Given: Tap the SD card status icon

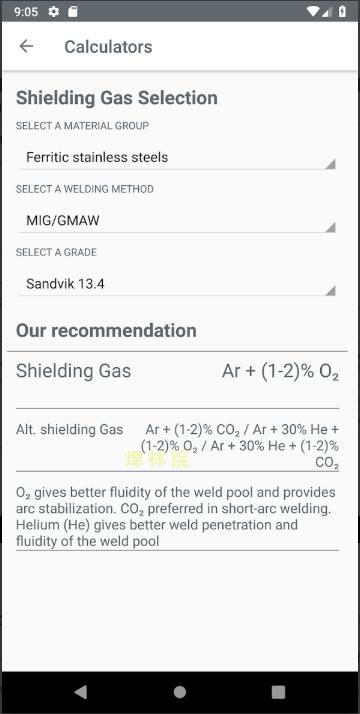Looking at the screenshot, I should coord(73,11).
